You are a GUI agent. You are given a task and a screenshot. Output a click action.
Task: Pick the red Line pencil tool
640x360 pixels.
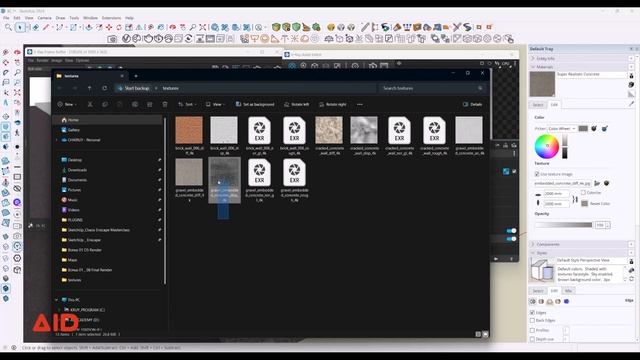[x=46, y=27]
